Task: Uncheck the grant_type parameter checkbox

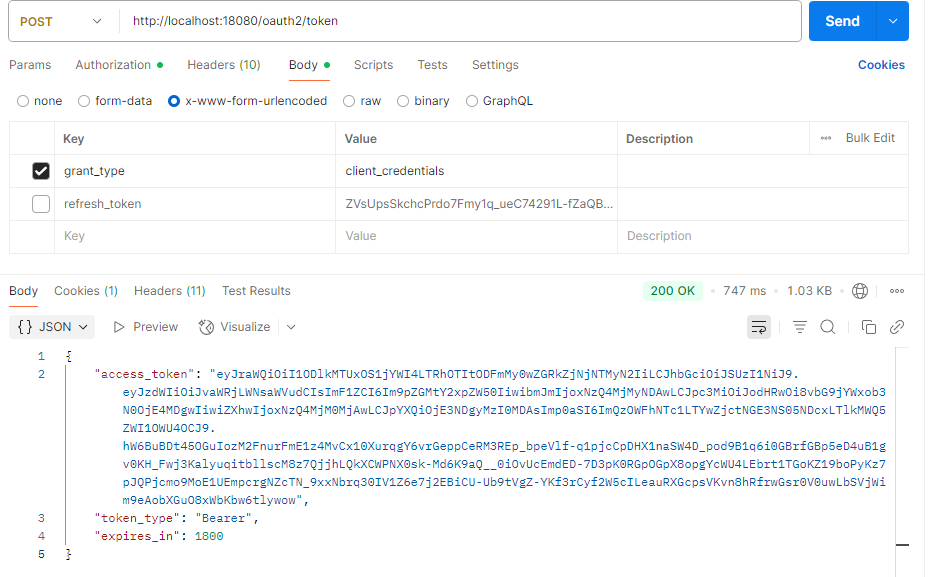Action: coord(40,171)
